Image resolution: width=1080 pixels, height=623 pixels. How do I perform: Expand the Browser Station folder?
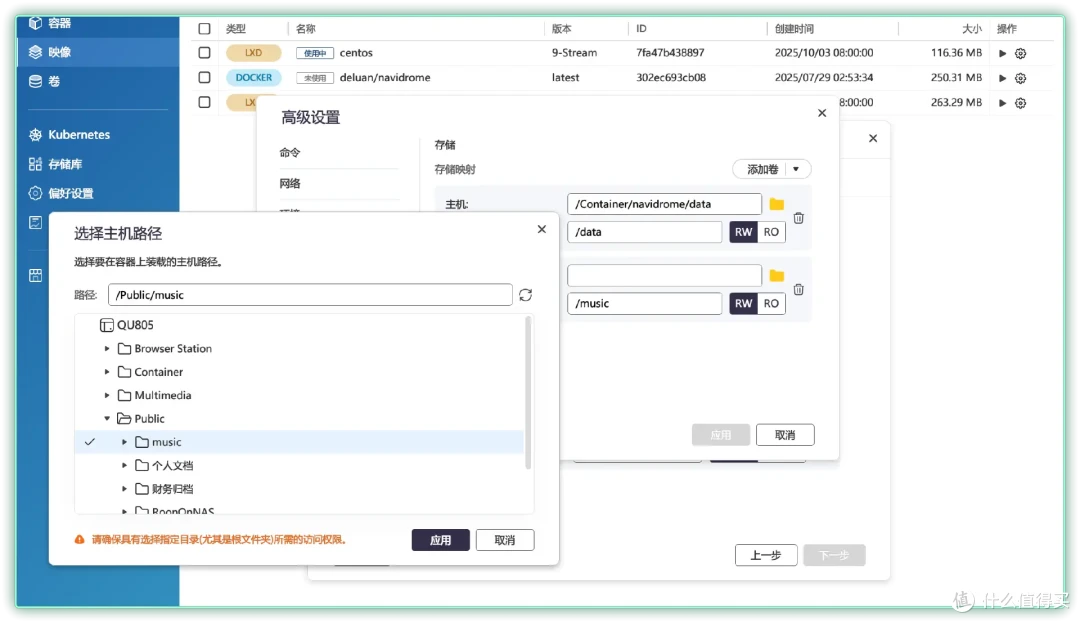(107, 348)
